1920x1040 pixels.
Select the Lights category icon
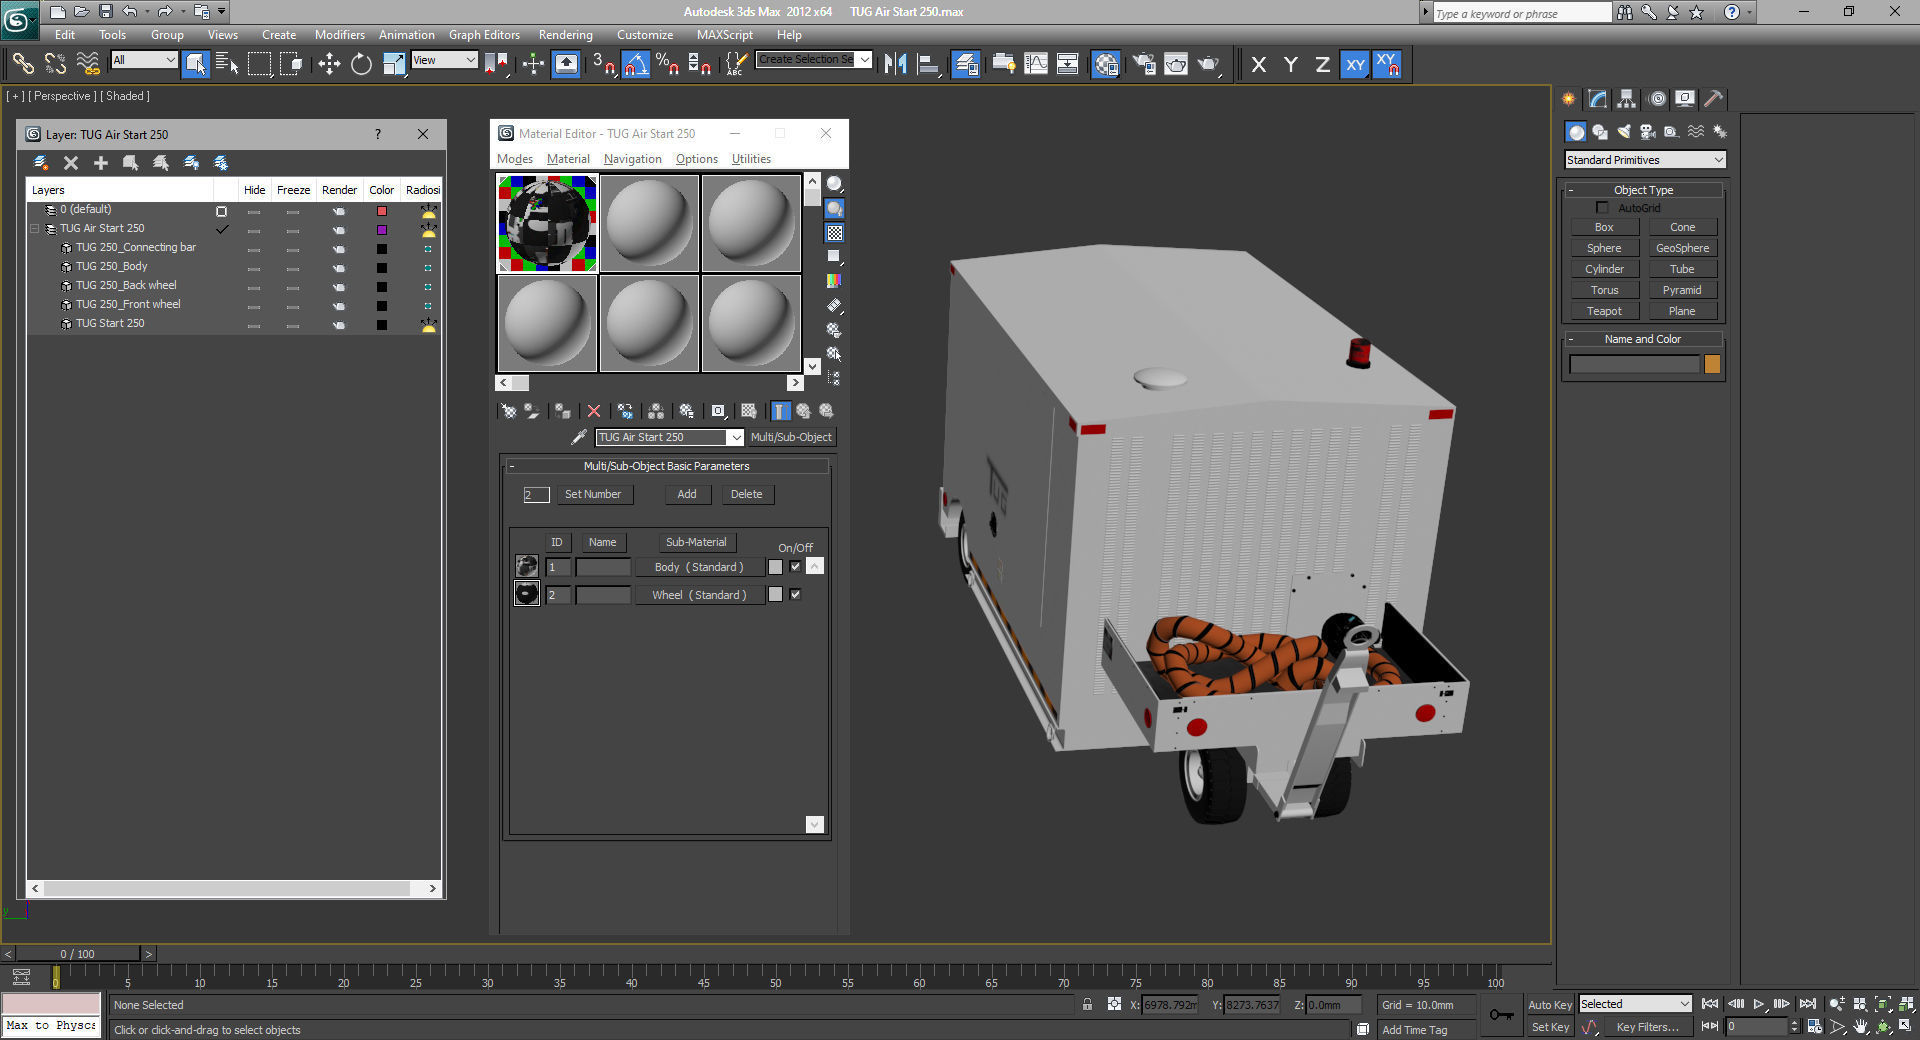[1624, 131]
